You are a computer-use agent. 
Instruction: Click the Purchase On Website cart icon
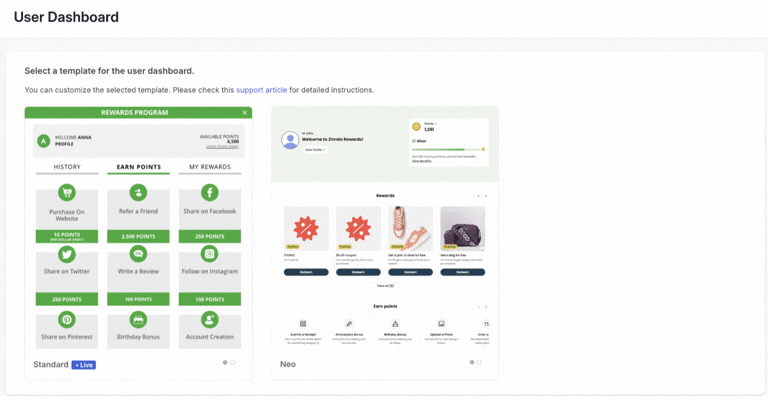pyautogui.click(x=67, y=192)
